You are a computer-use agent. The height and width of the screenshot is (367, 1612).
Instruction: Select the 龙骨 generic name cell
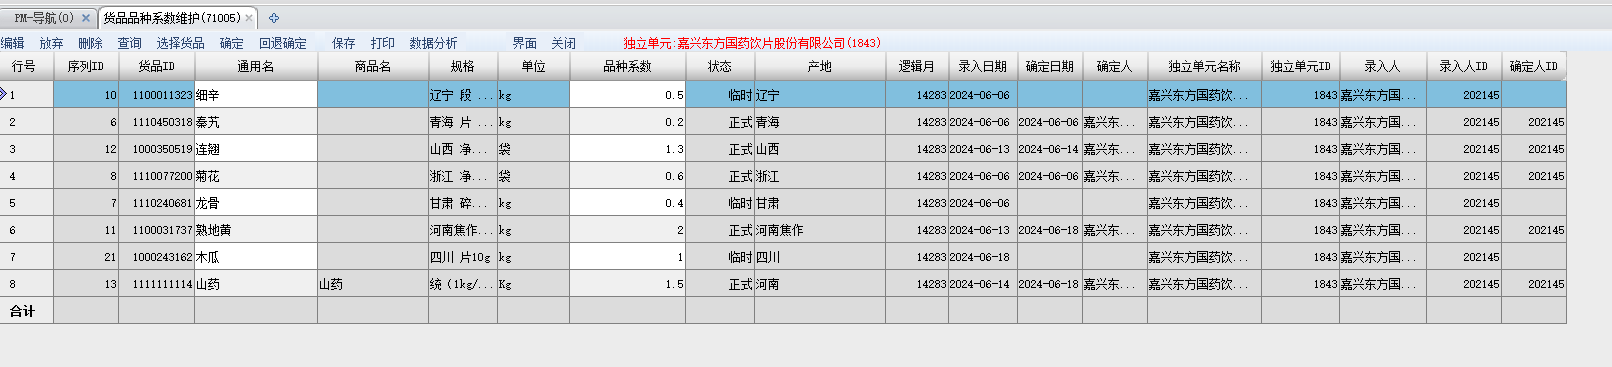(256, 203)
